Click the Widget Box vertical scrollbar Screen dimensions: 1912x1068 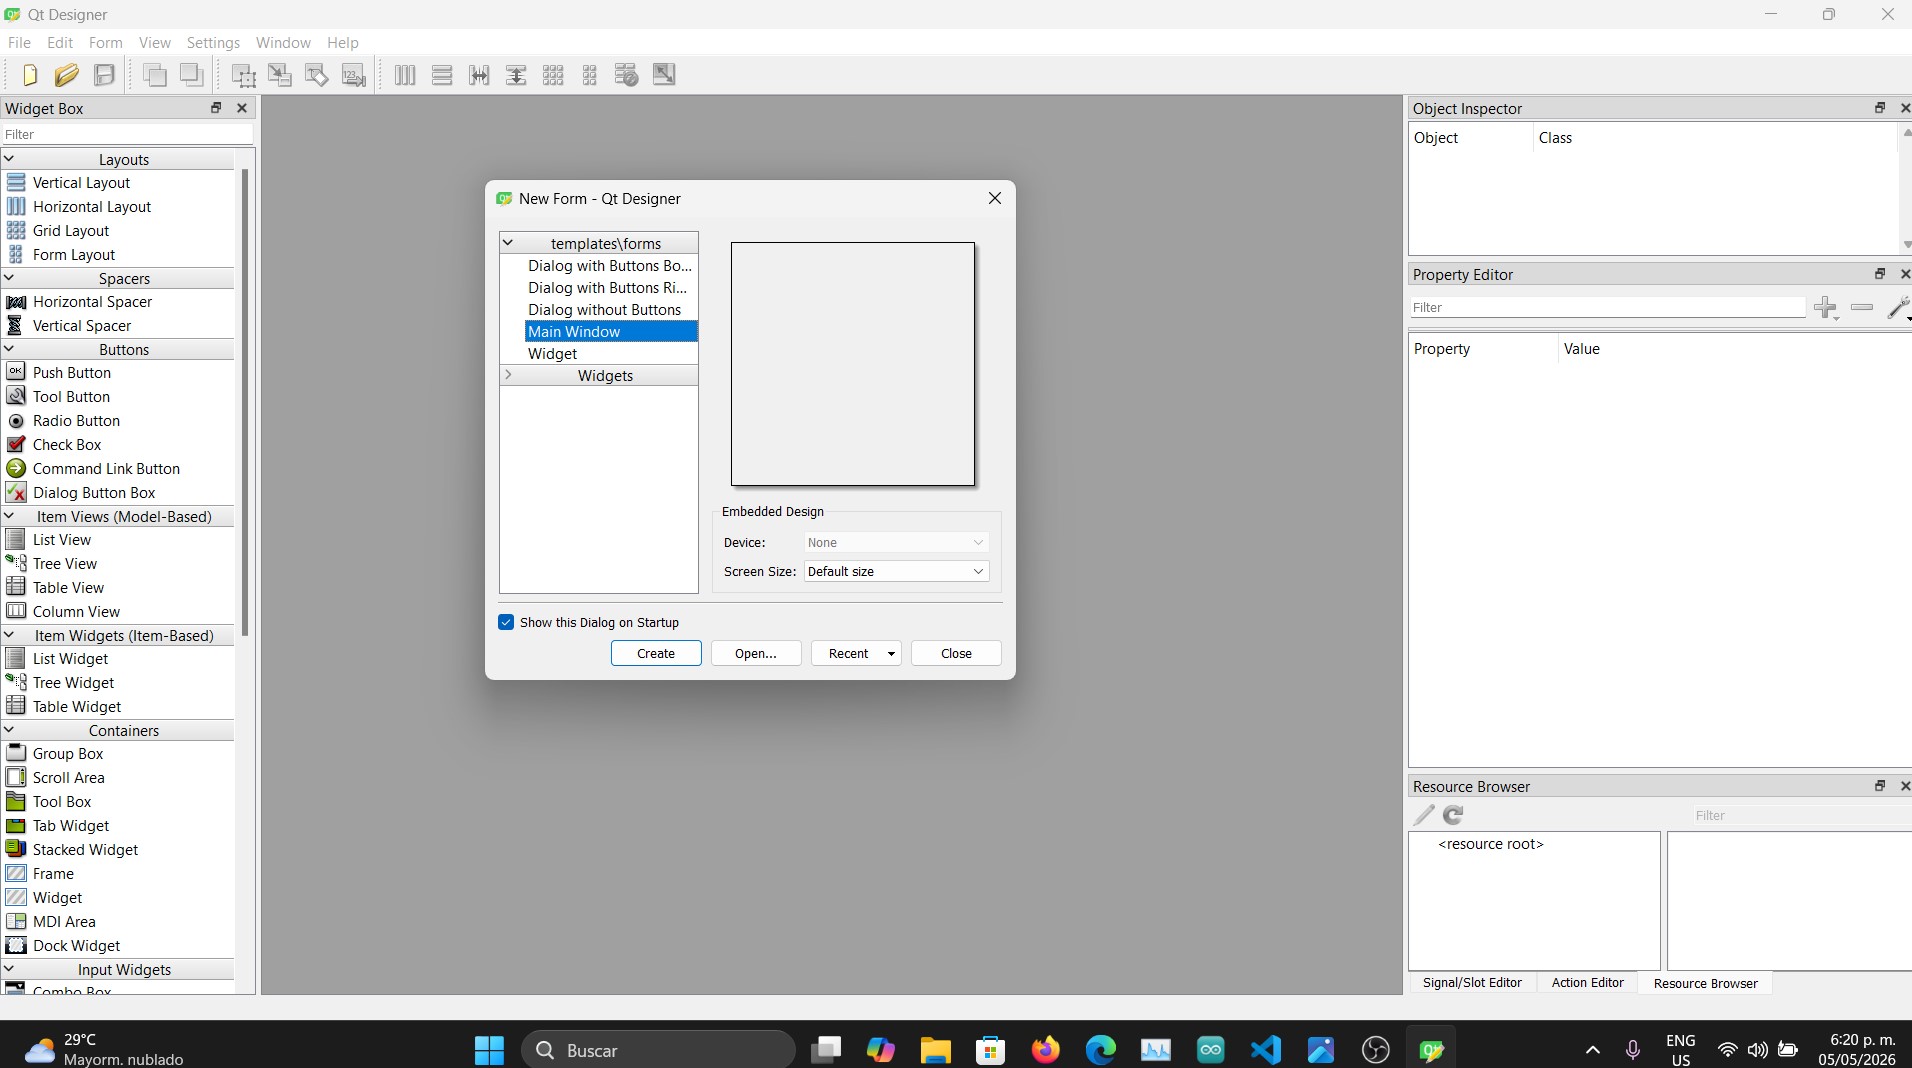pyautogui.click(x=245, y=402)
